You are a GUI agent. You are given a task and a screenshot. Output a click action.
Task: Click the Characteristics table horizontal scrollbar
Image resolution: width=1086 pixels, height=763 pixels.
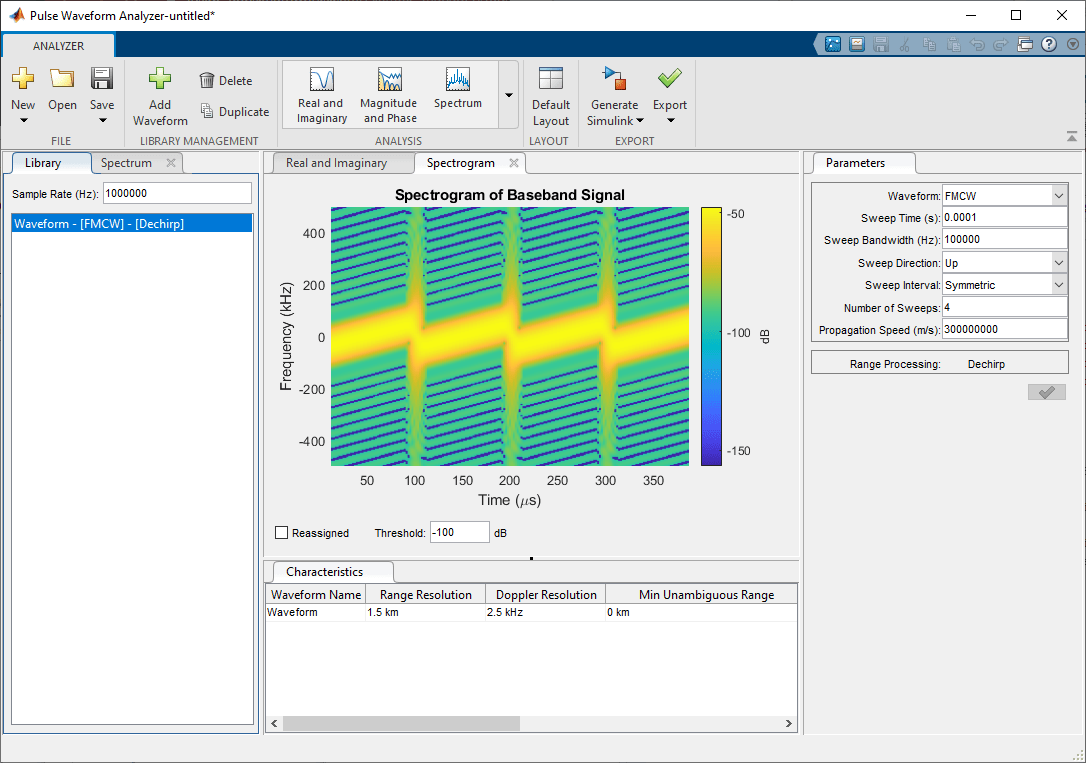pos(400,724)
